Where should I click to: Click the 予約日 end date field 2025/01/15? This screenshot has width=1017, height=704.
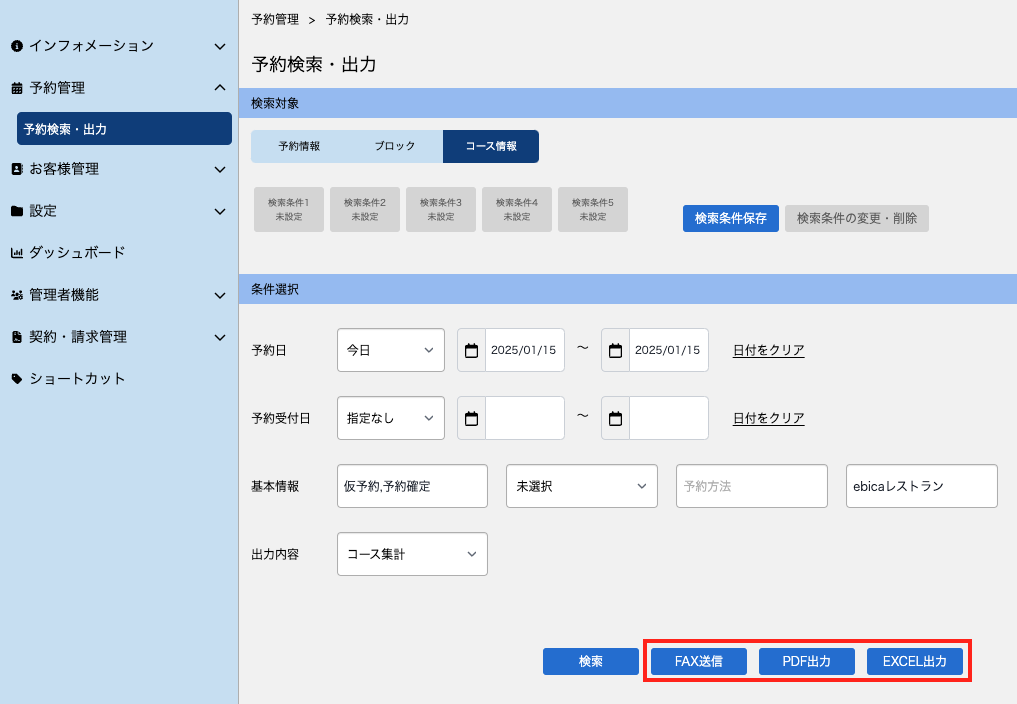point(668,350)
